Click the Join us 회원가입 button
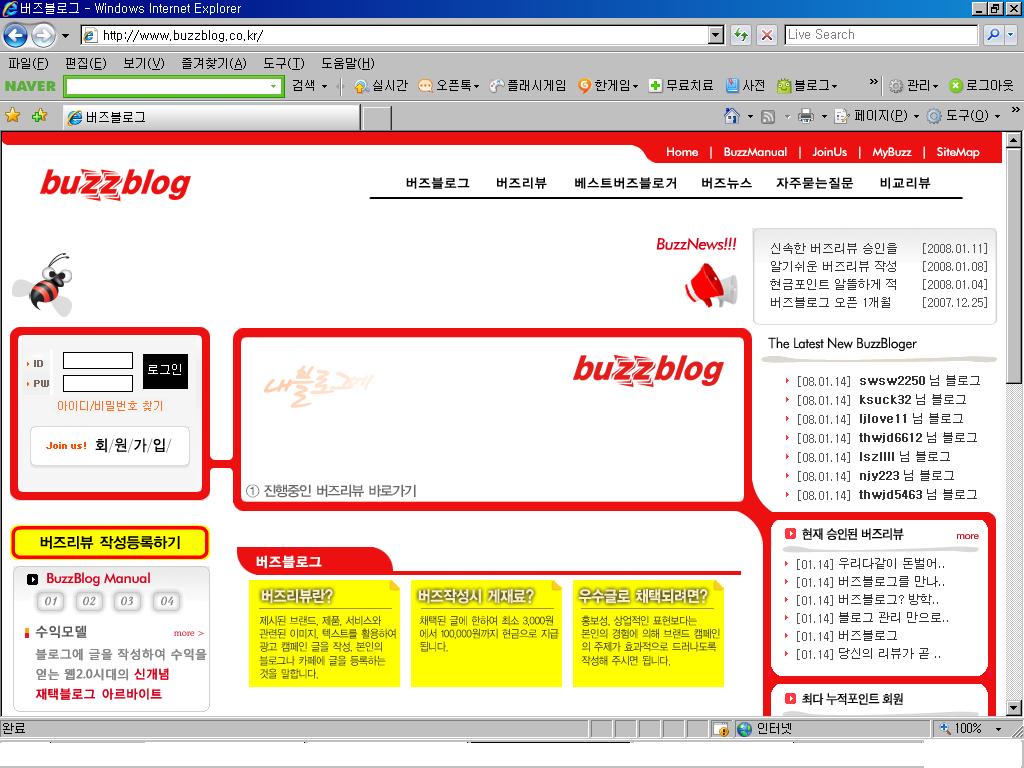1024x768 pixels. point(110,446)
